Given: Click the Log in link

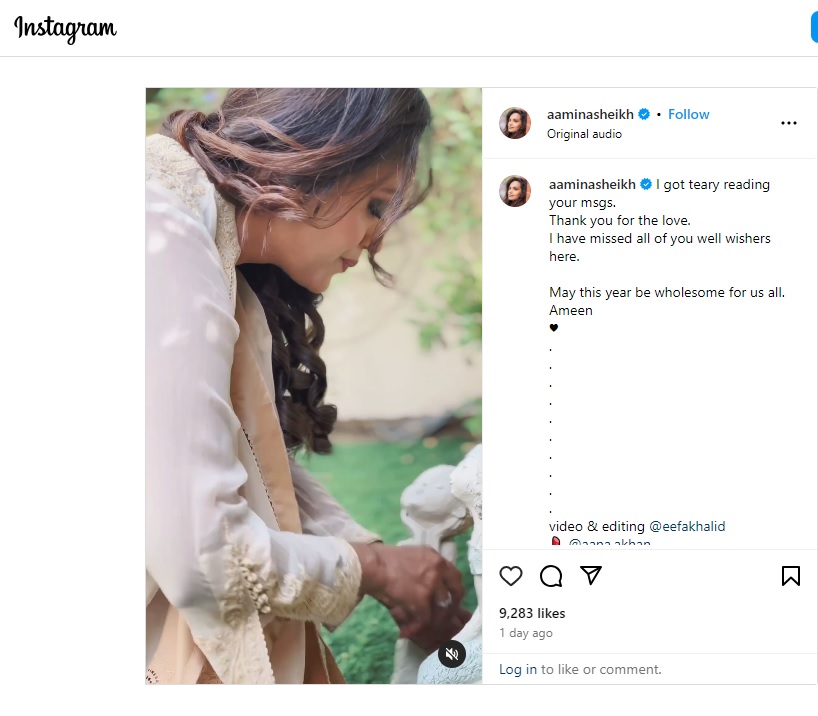Looking at the screenshot, I should pos(518,669).
